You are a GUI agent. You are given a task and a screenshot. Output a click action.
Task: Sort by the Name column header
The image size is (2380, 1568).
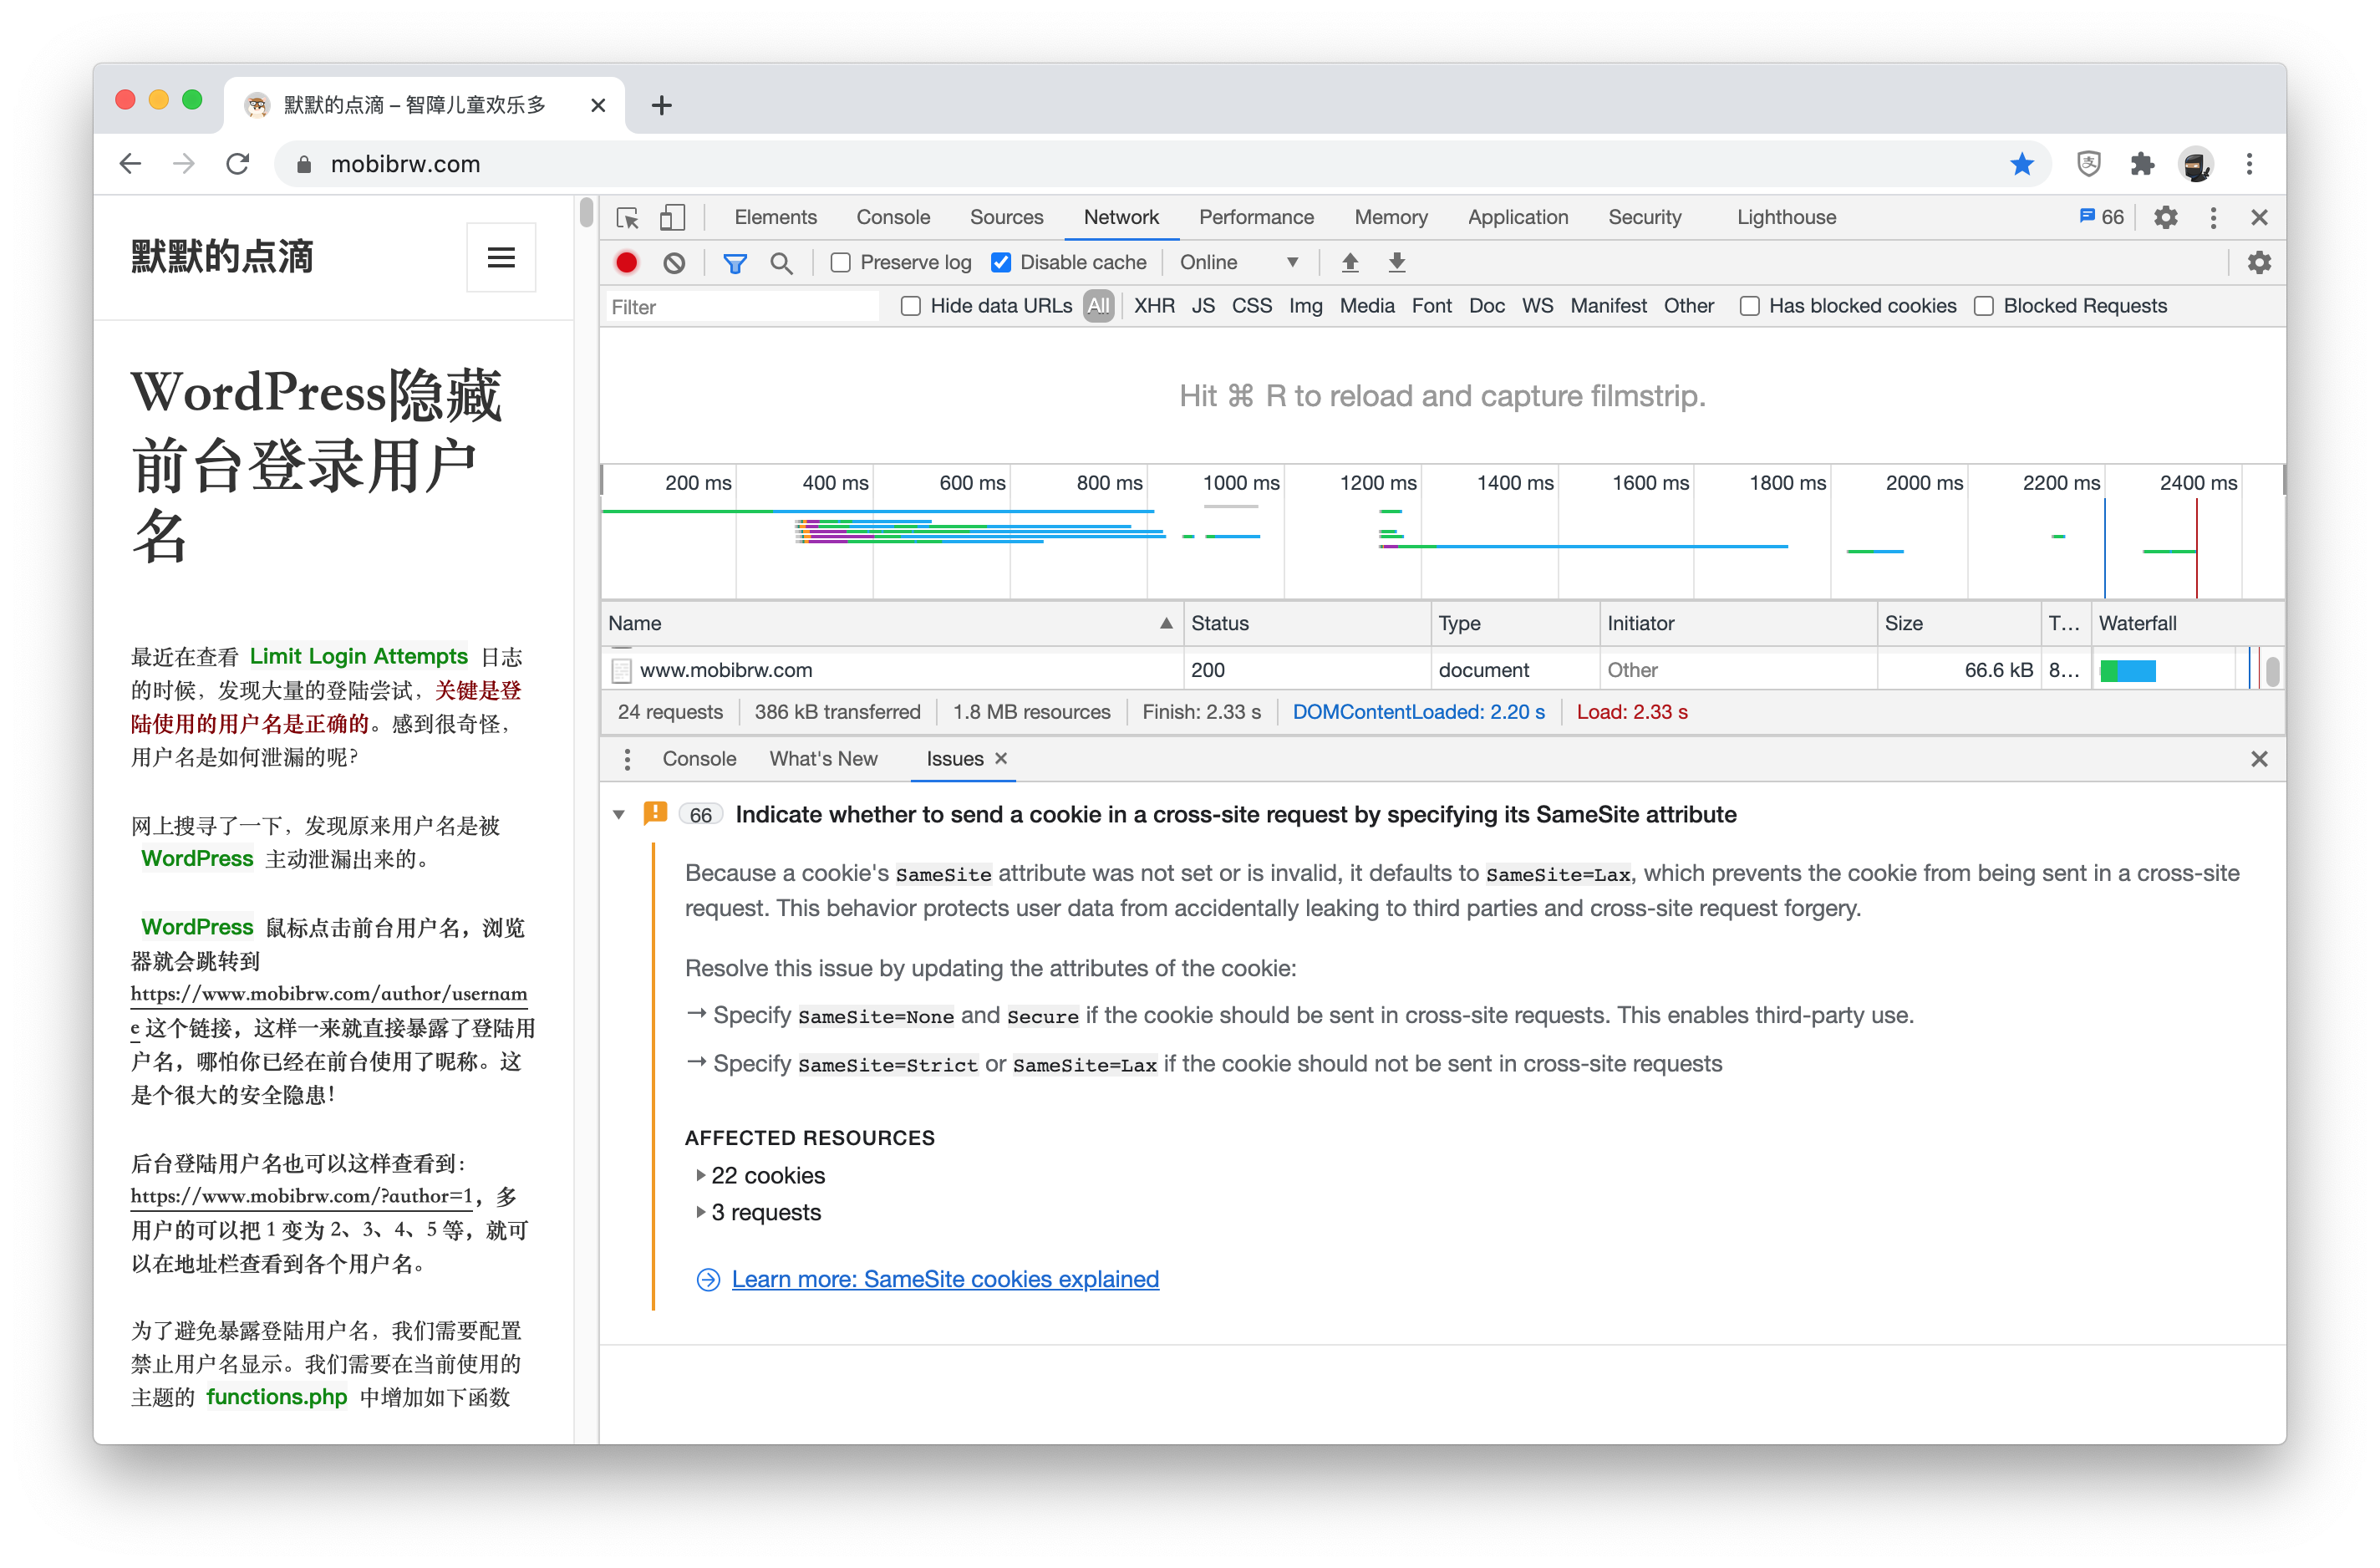tap(891, 623)
